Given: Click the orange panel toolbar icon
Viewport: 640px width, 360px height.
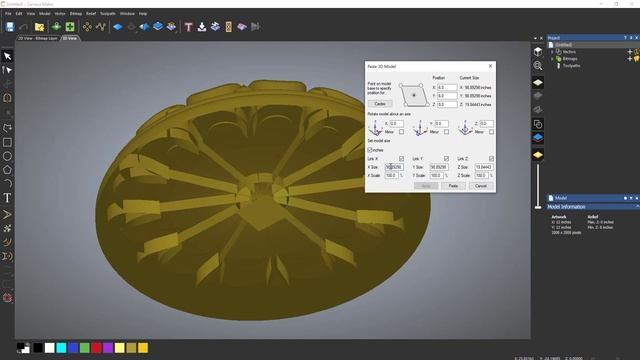Looking at the screenshot, I should pyautogui.click(x=229, y=27).
